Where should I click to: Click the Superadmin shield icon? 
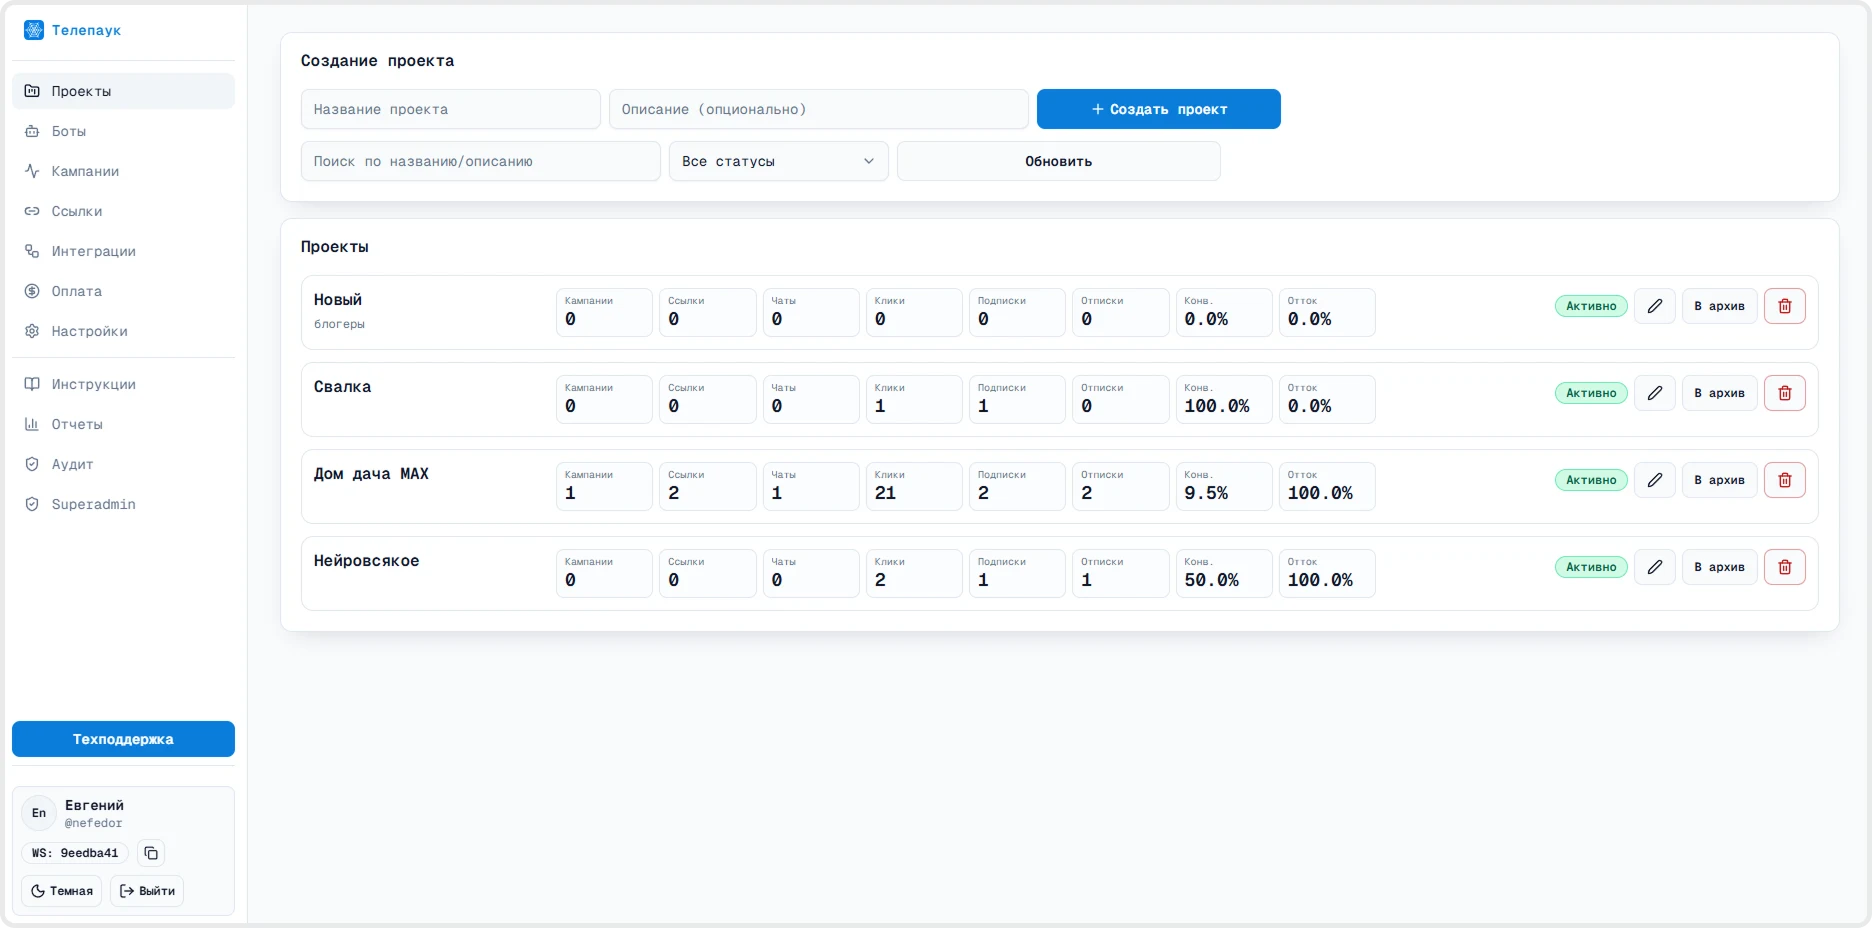(32, 504)
